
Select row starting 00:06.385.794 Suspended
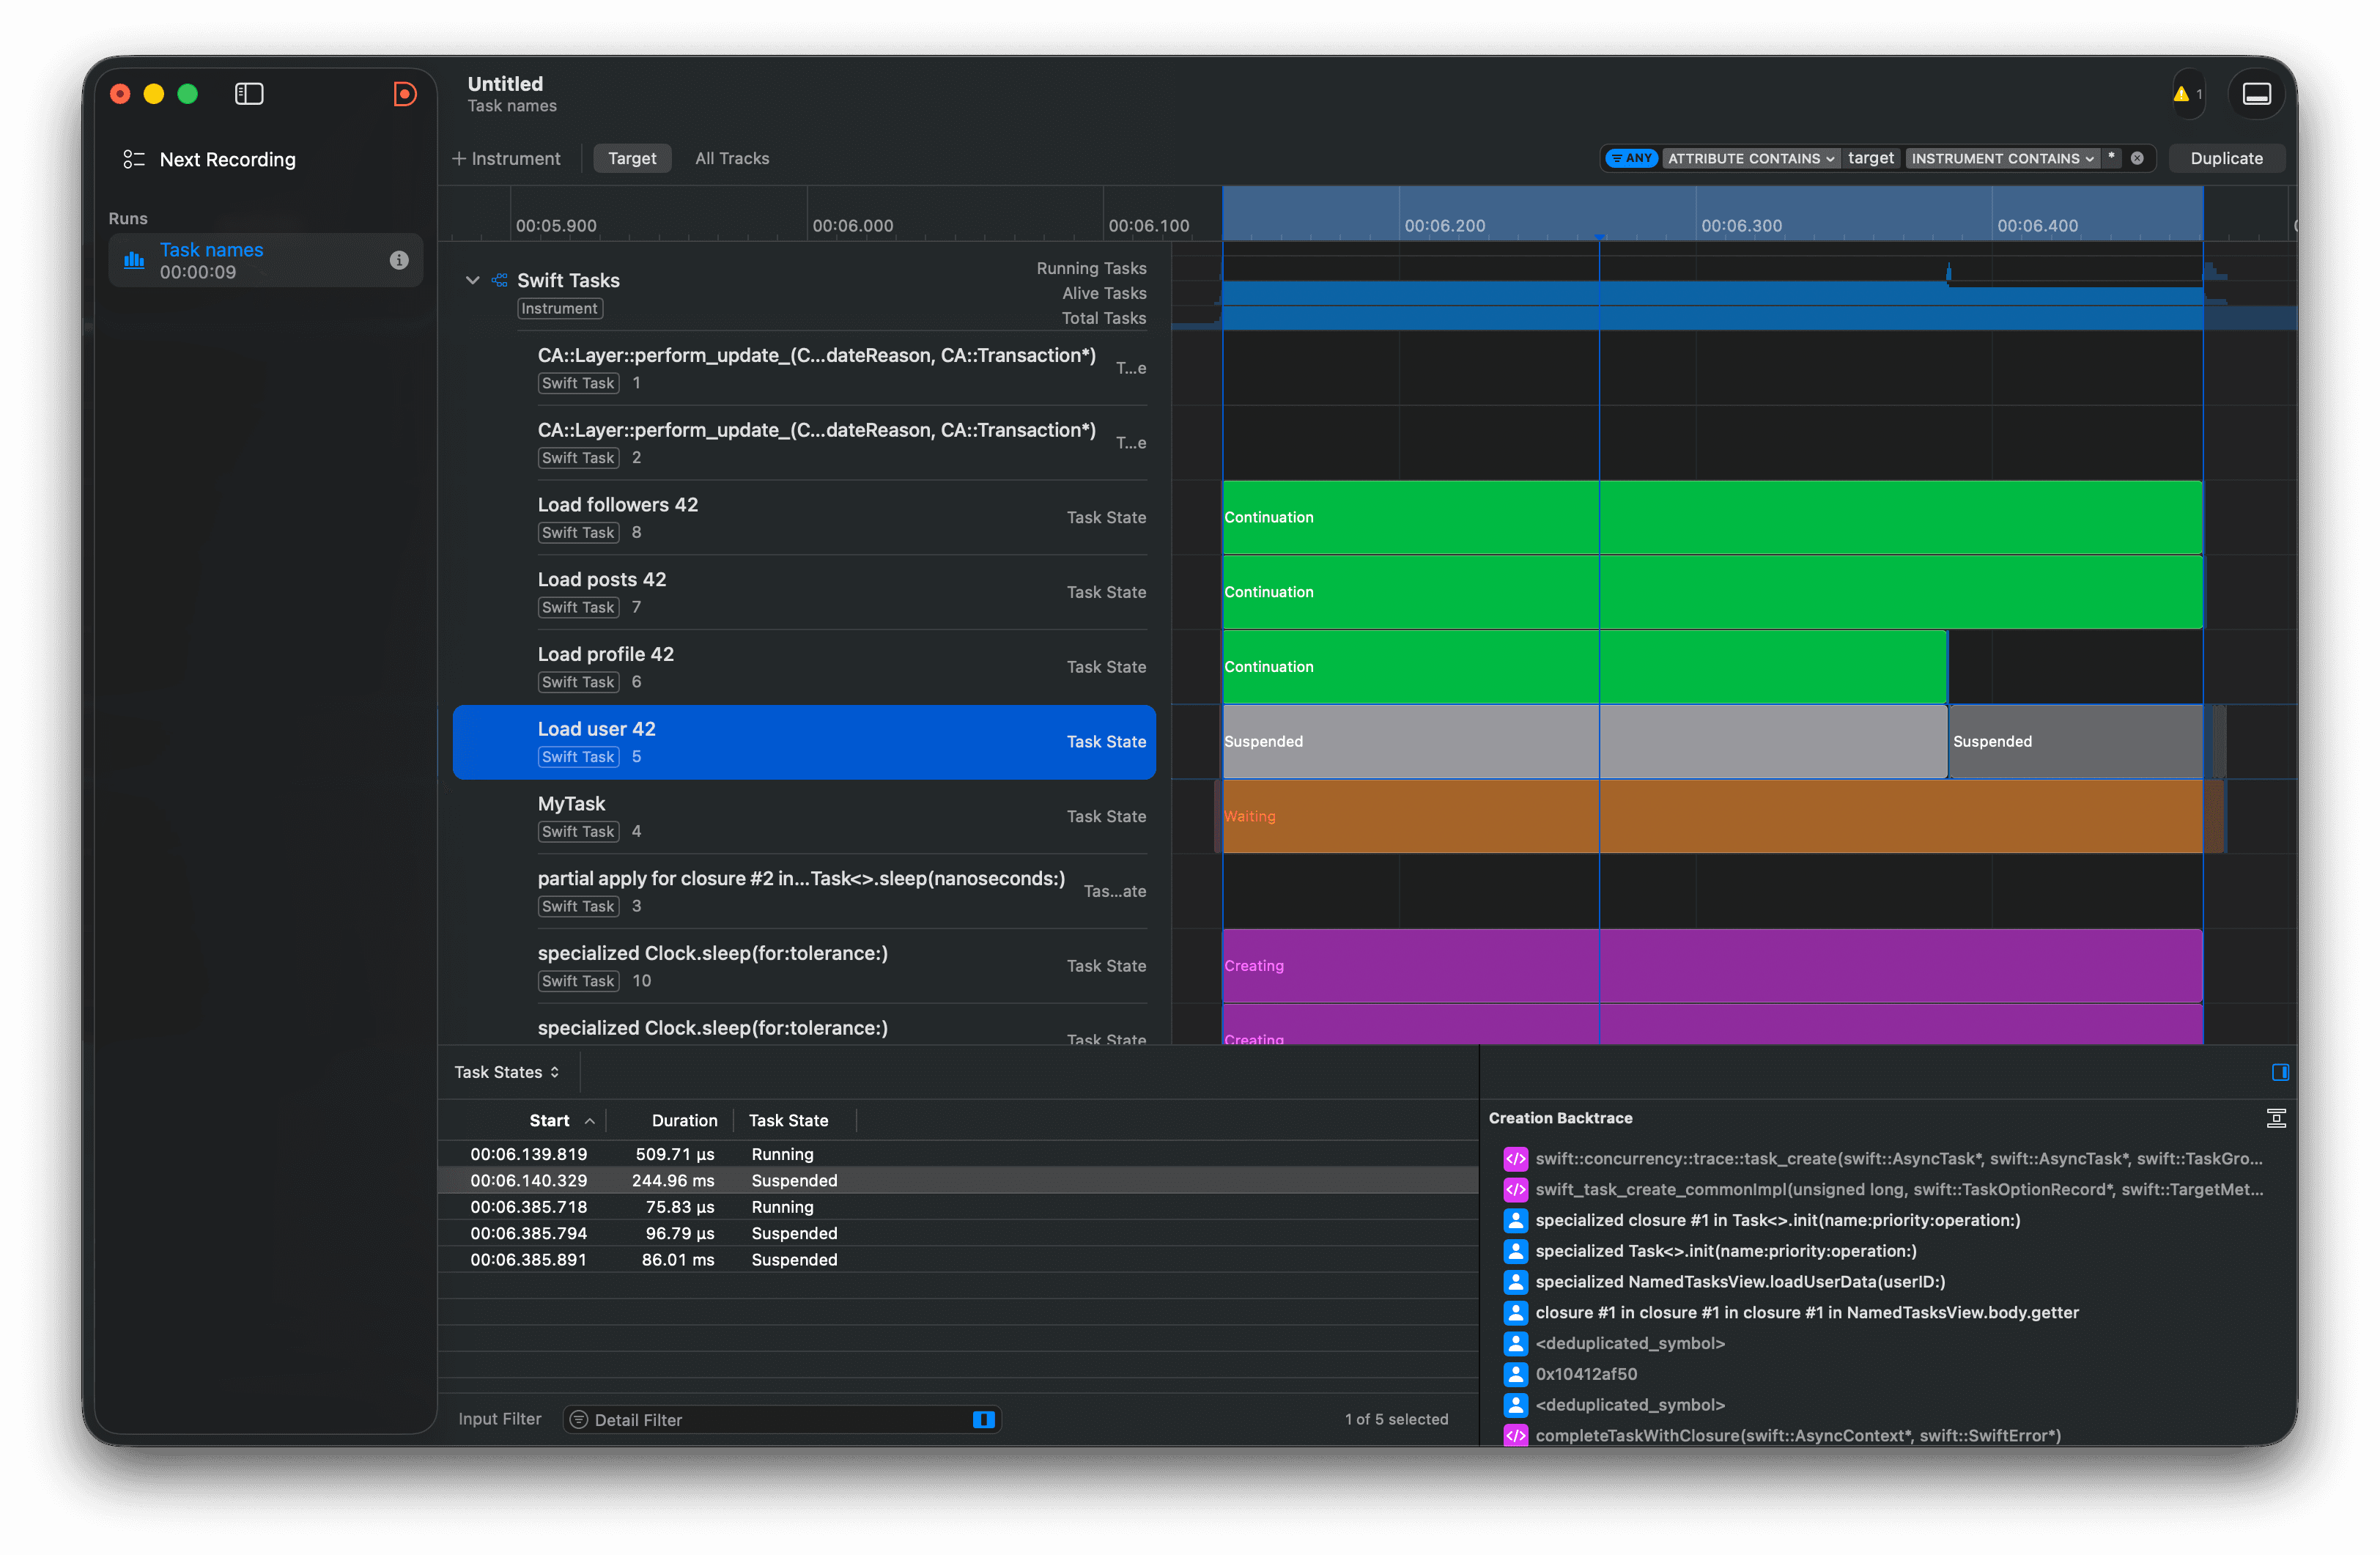(x=957, y=1234)
